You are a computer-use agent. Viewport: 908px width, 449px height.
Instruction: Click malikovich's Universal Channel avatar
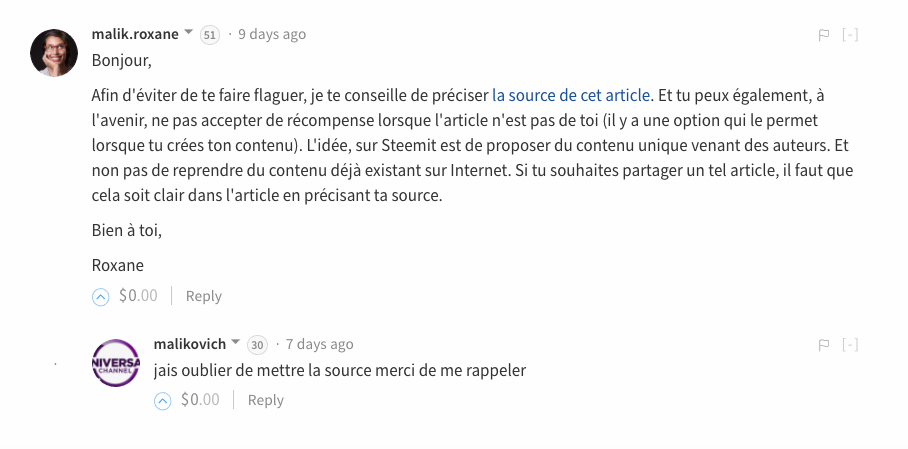[x=116, y=363]
